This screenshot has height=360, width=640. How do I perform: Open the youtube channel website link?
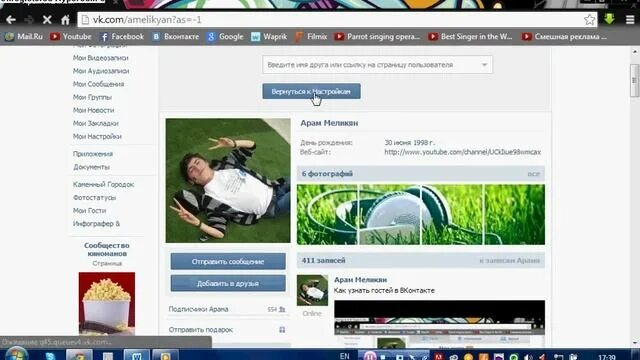click(x=462, y=152)
